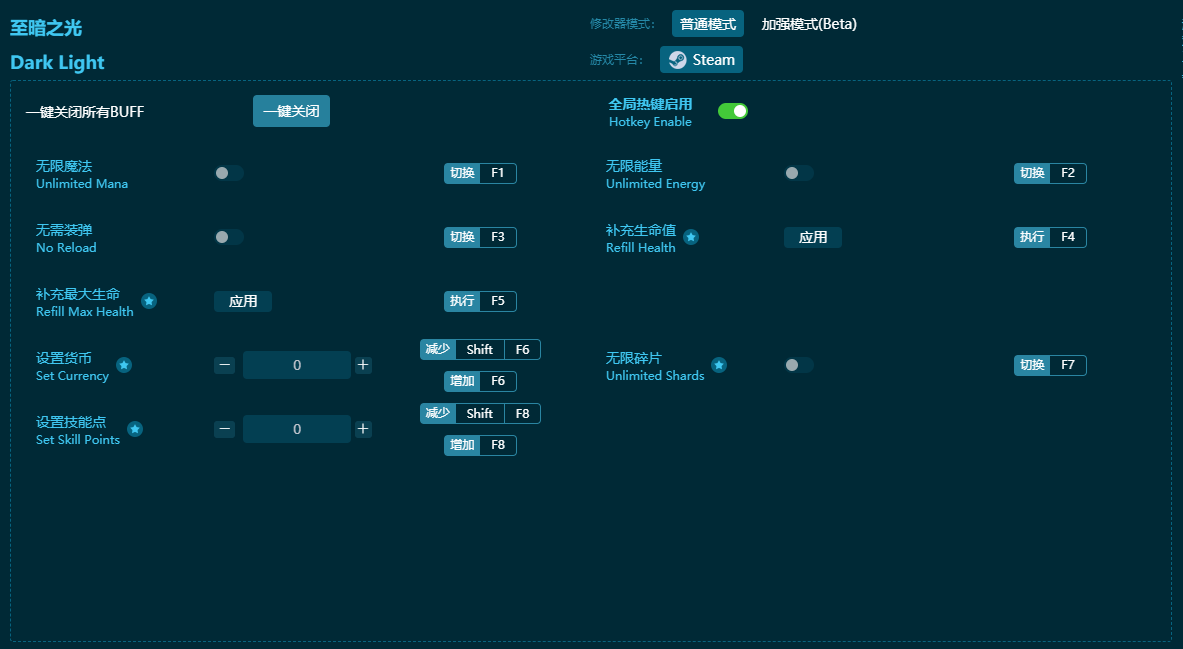Viewport: 1183px width, 649px height.
Task: Click the star icon beside Refill Health
Action: tap(691, 237)
